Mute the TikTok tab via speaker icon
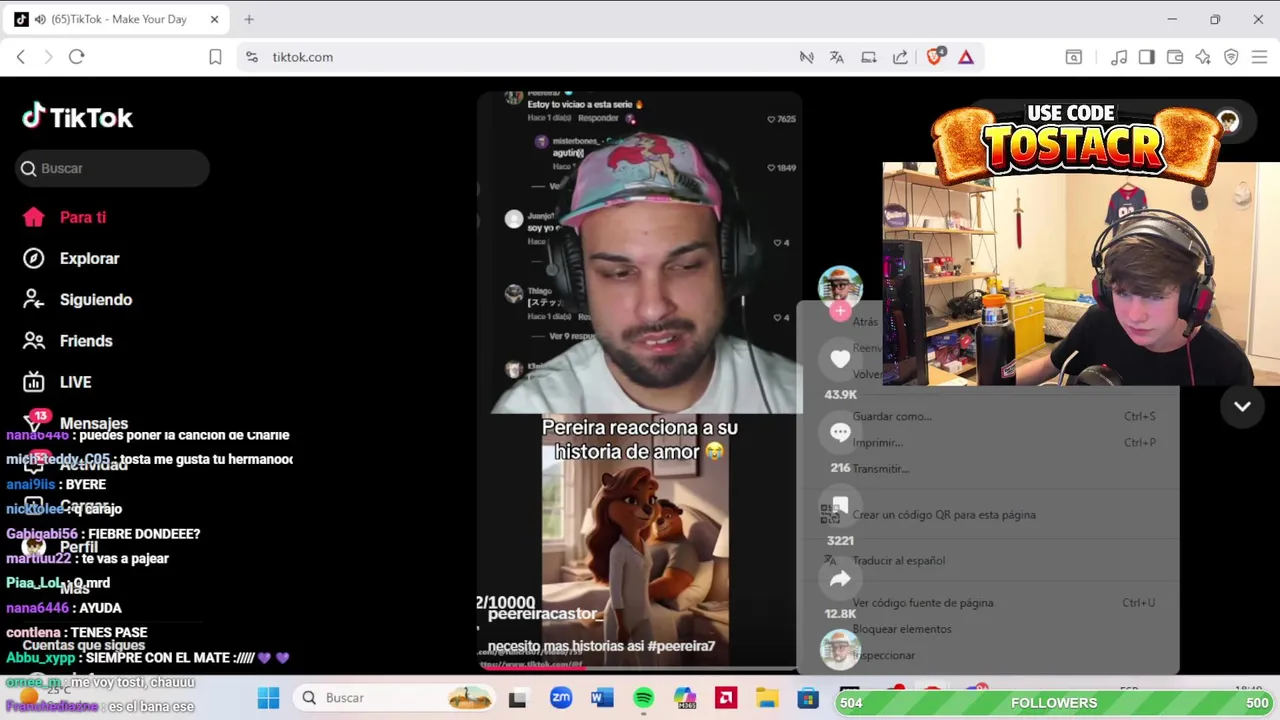The height and width of the screenshot is (720, 1280). (40, 19)
